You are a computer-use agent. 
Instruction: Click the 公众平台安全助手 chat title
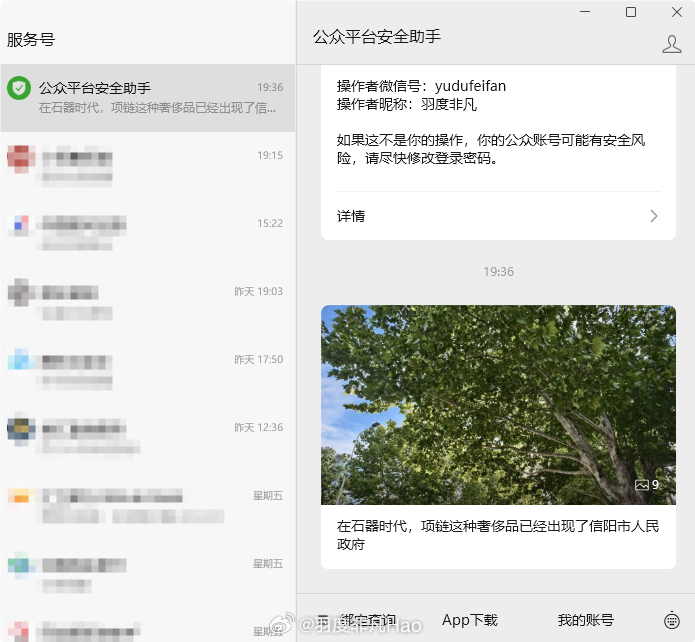pos(377,37)
